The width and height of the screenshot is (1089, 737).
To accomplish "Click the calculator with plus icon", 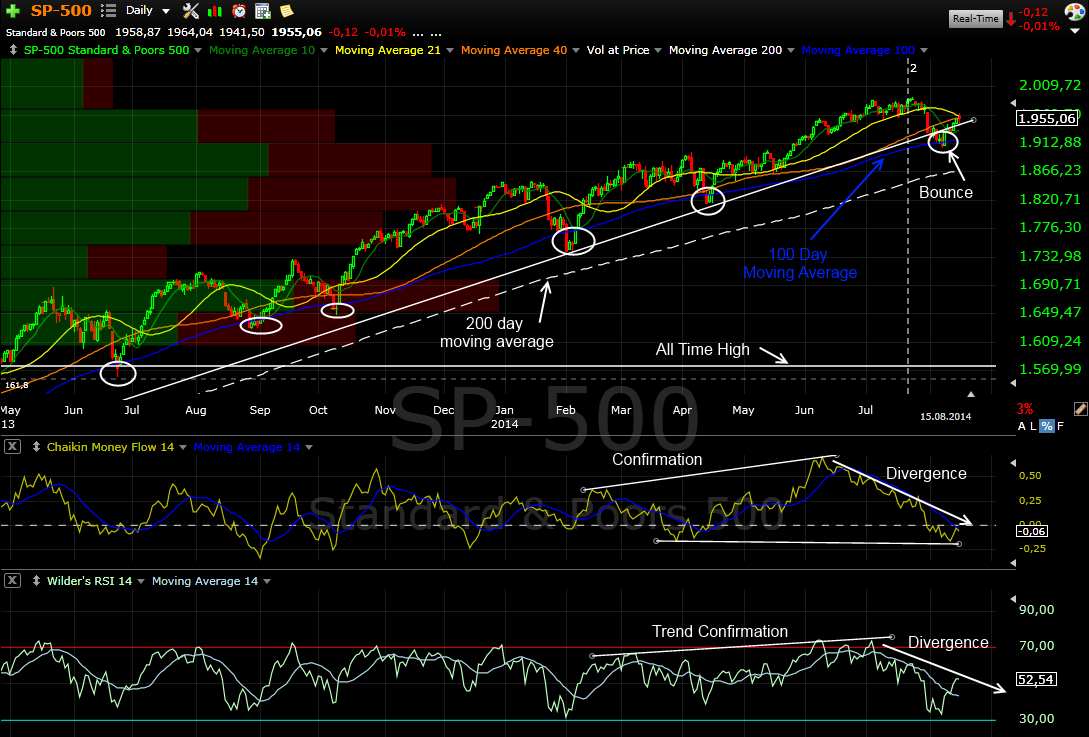I will coord(263,11).
